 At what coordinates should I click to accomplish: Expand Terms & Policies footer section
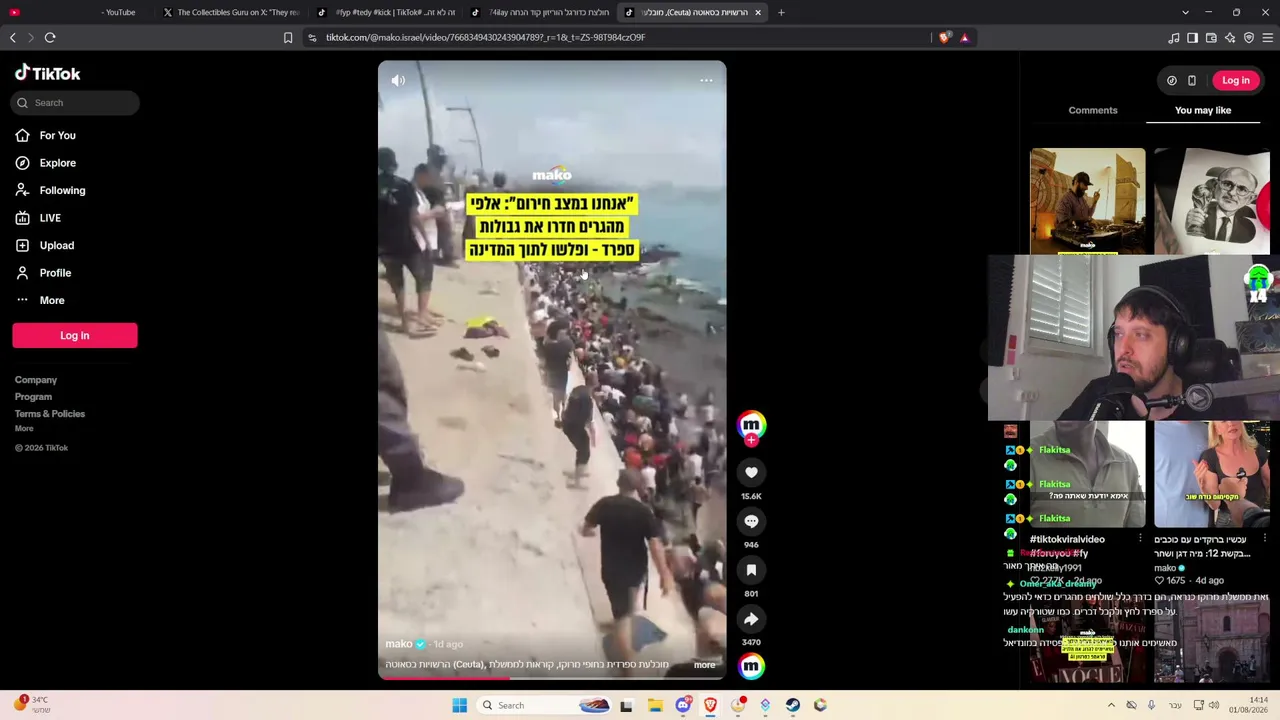[x=50, y=414]
